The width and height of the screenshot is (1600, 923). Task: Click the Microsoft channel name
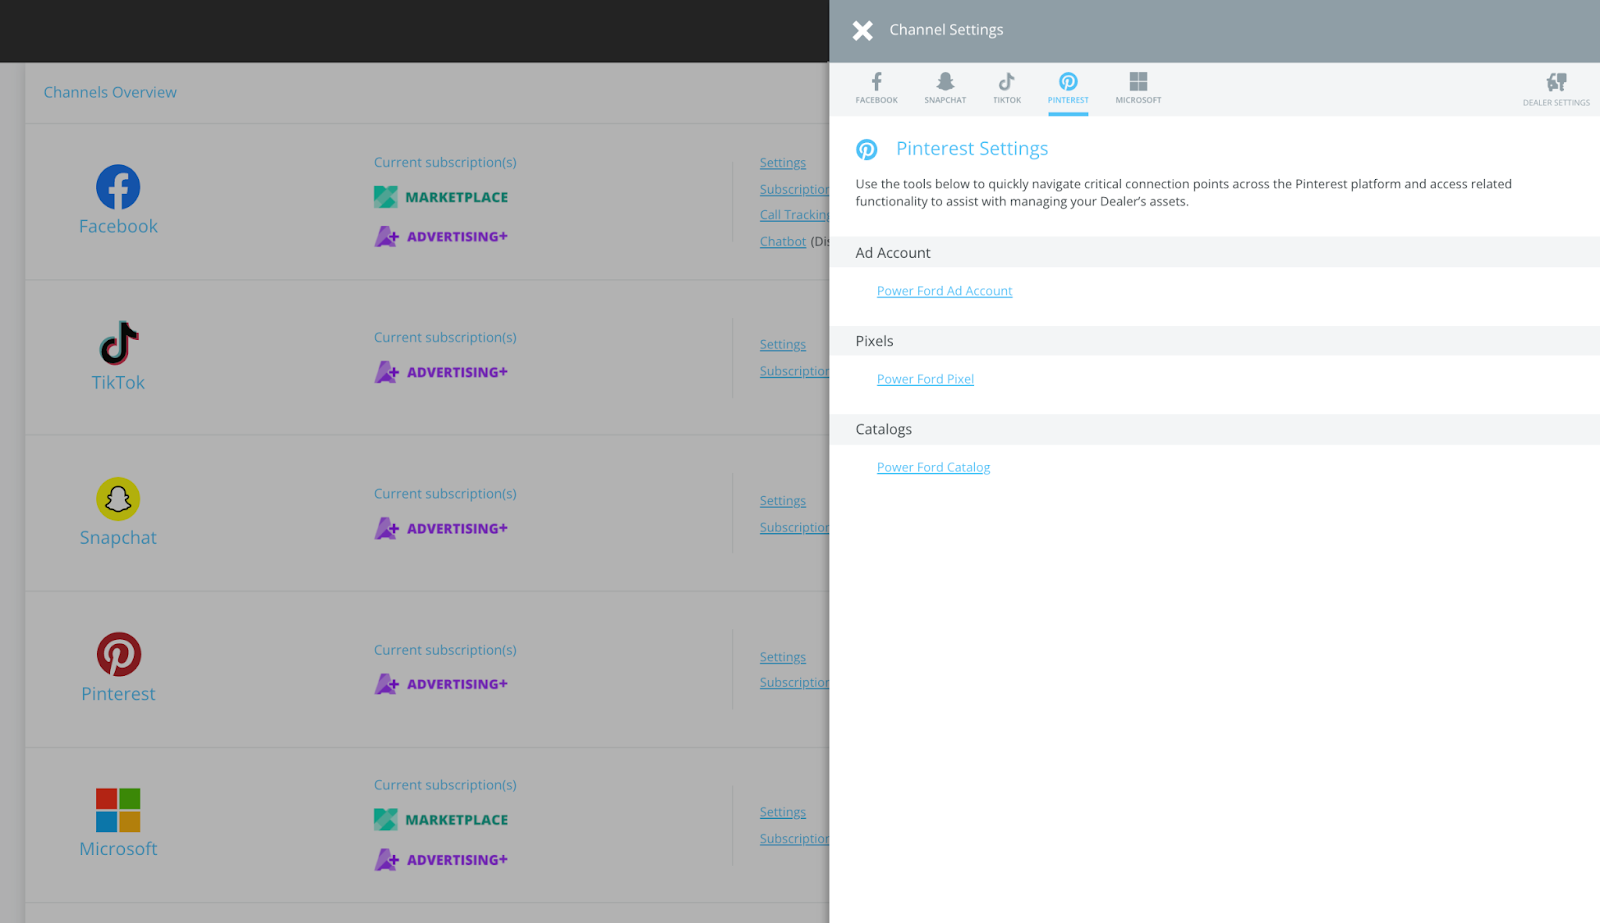pos(118,849)
